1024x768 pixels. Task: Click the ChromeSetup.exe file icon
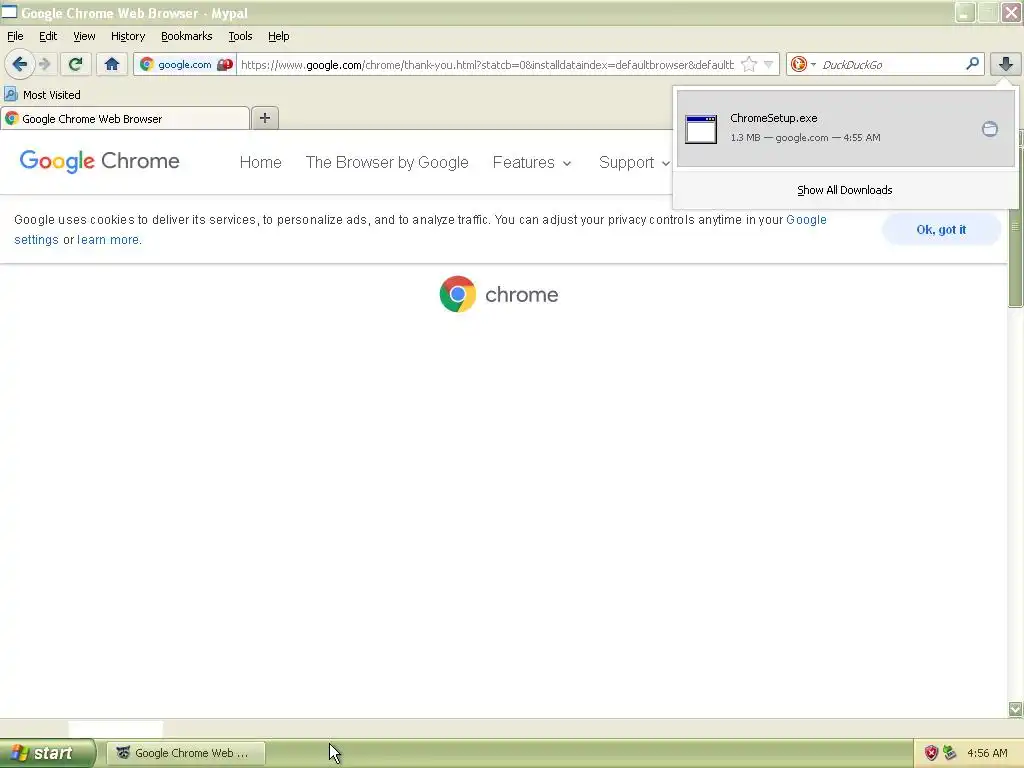[701, 129]
